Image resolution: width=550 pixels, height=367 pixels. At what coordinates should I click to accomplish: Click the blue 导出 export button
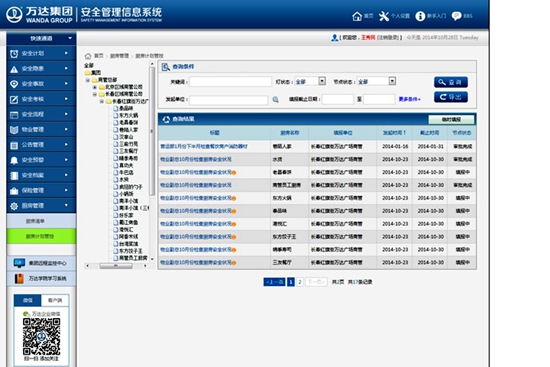[451, 97]
